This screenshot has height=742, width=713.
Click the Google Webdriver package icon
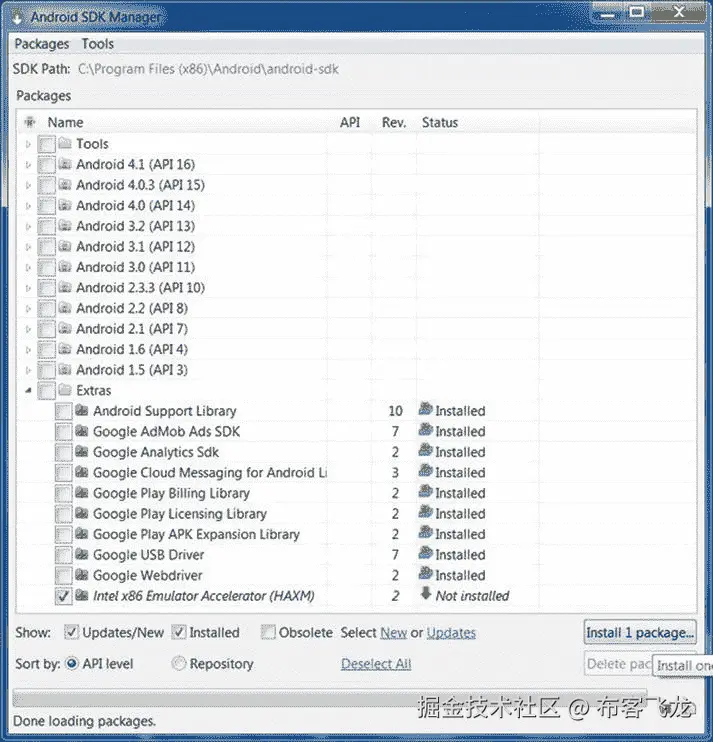[x=82, y=575]
